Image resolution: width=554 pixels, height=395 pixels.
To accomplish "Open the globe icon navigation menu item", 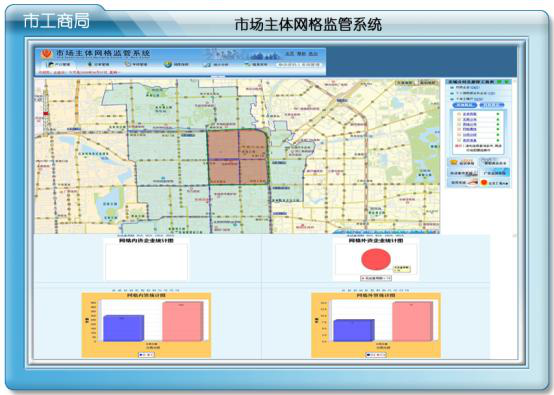I will (x=177, y=65).
